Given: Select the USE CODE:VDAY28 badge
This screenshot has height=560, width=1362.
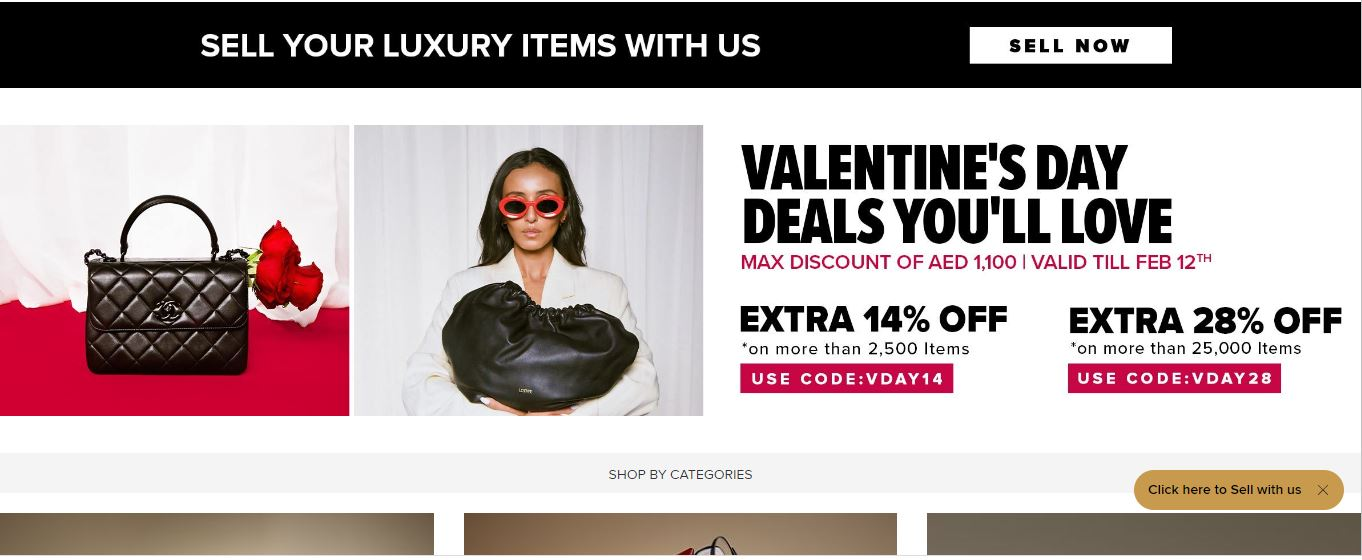Looking at the screenshot, I should (x=1174, y=378).
